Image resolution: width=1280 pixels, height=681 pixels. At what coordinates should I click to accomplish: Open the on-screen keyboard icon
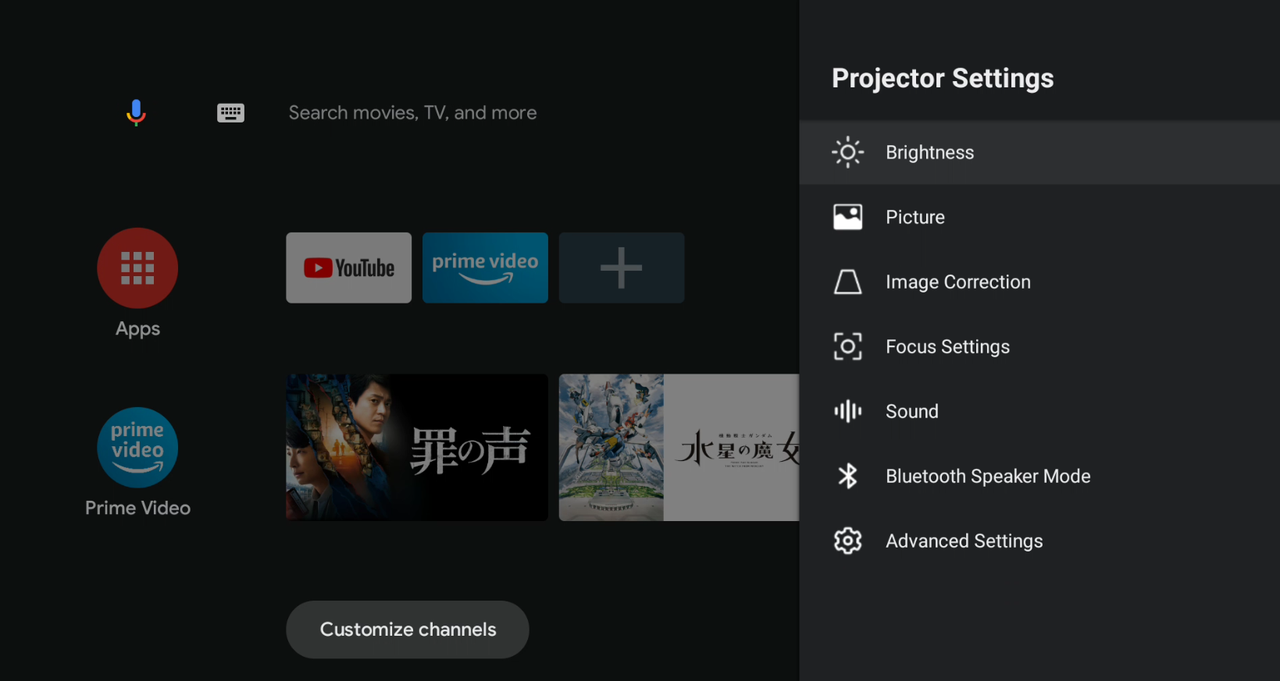231,113
